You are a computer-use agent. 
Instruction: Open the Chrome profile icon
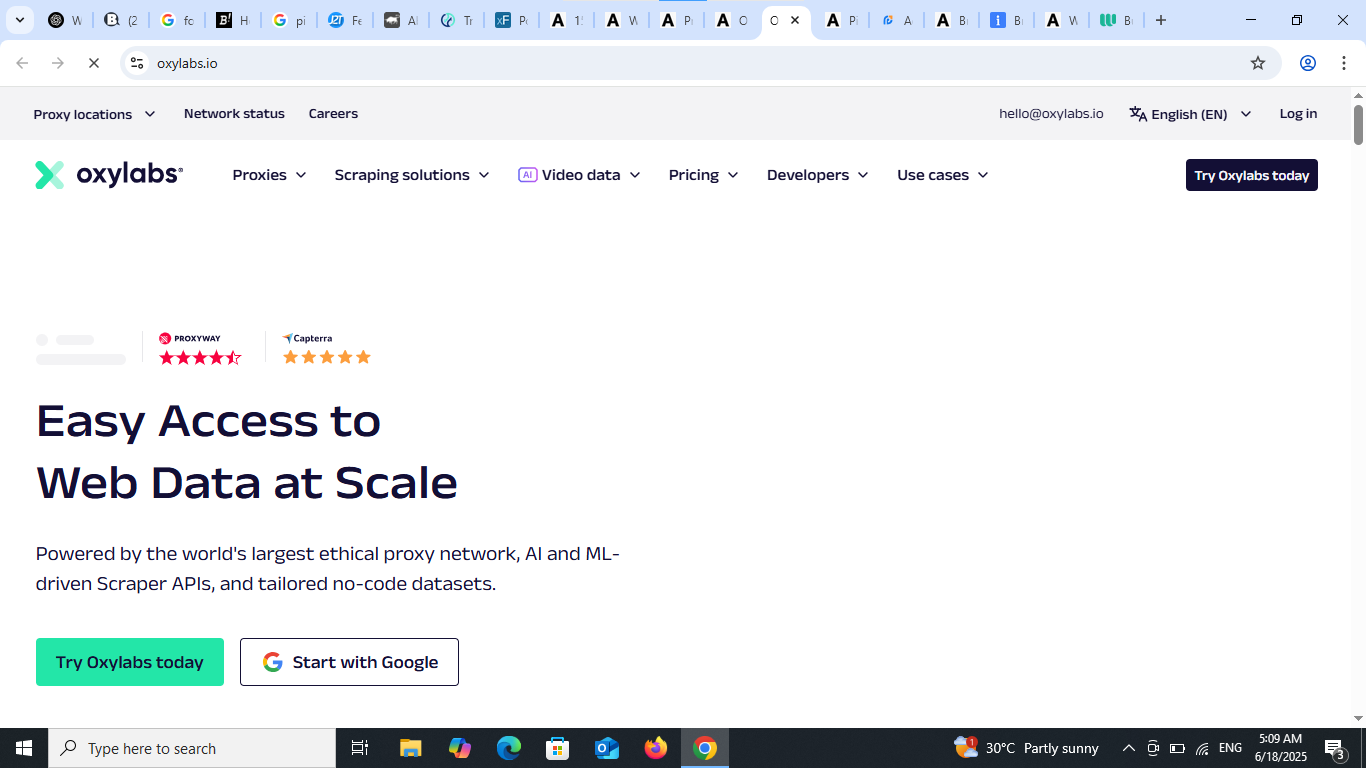(x=1307, y=63)
